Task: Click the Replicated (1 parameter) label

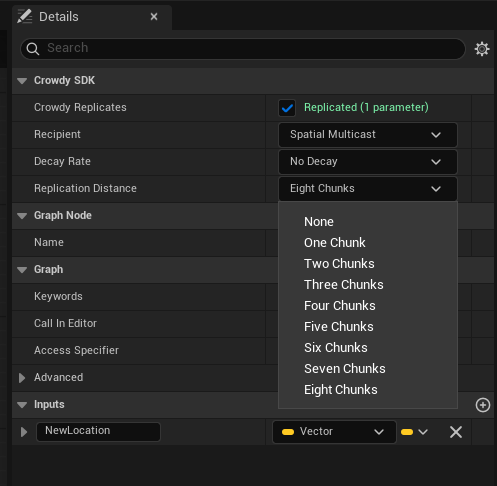Action: pos(366,107)
